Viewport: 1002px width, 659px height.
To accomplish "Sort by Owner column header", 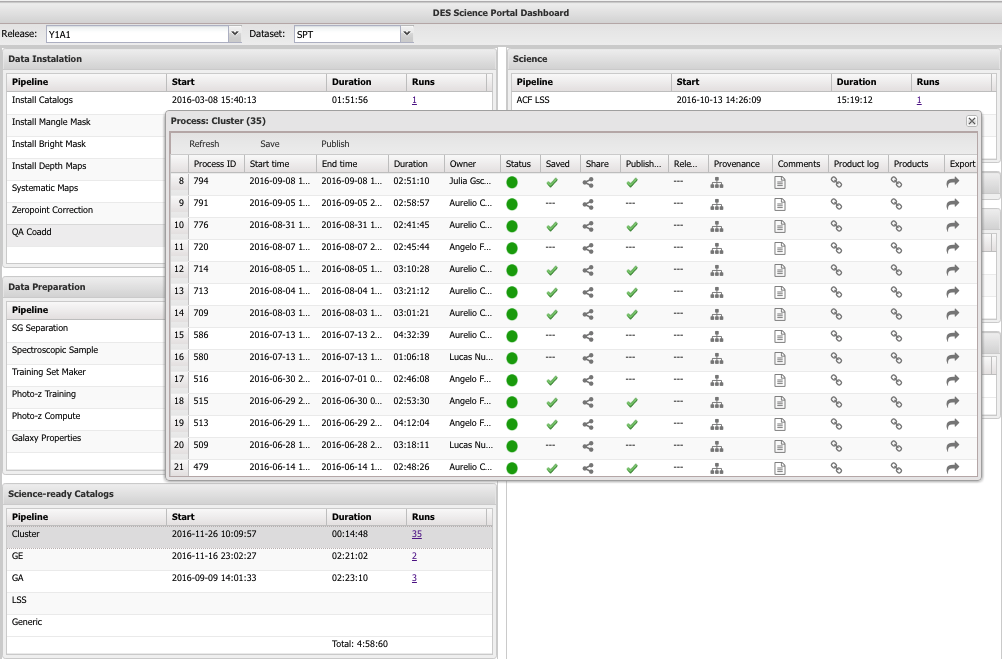I will click(x=472, y=164).
